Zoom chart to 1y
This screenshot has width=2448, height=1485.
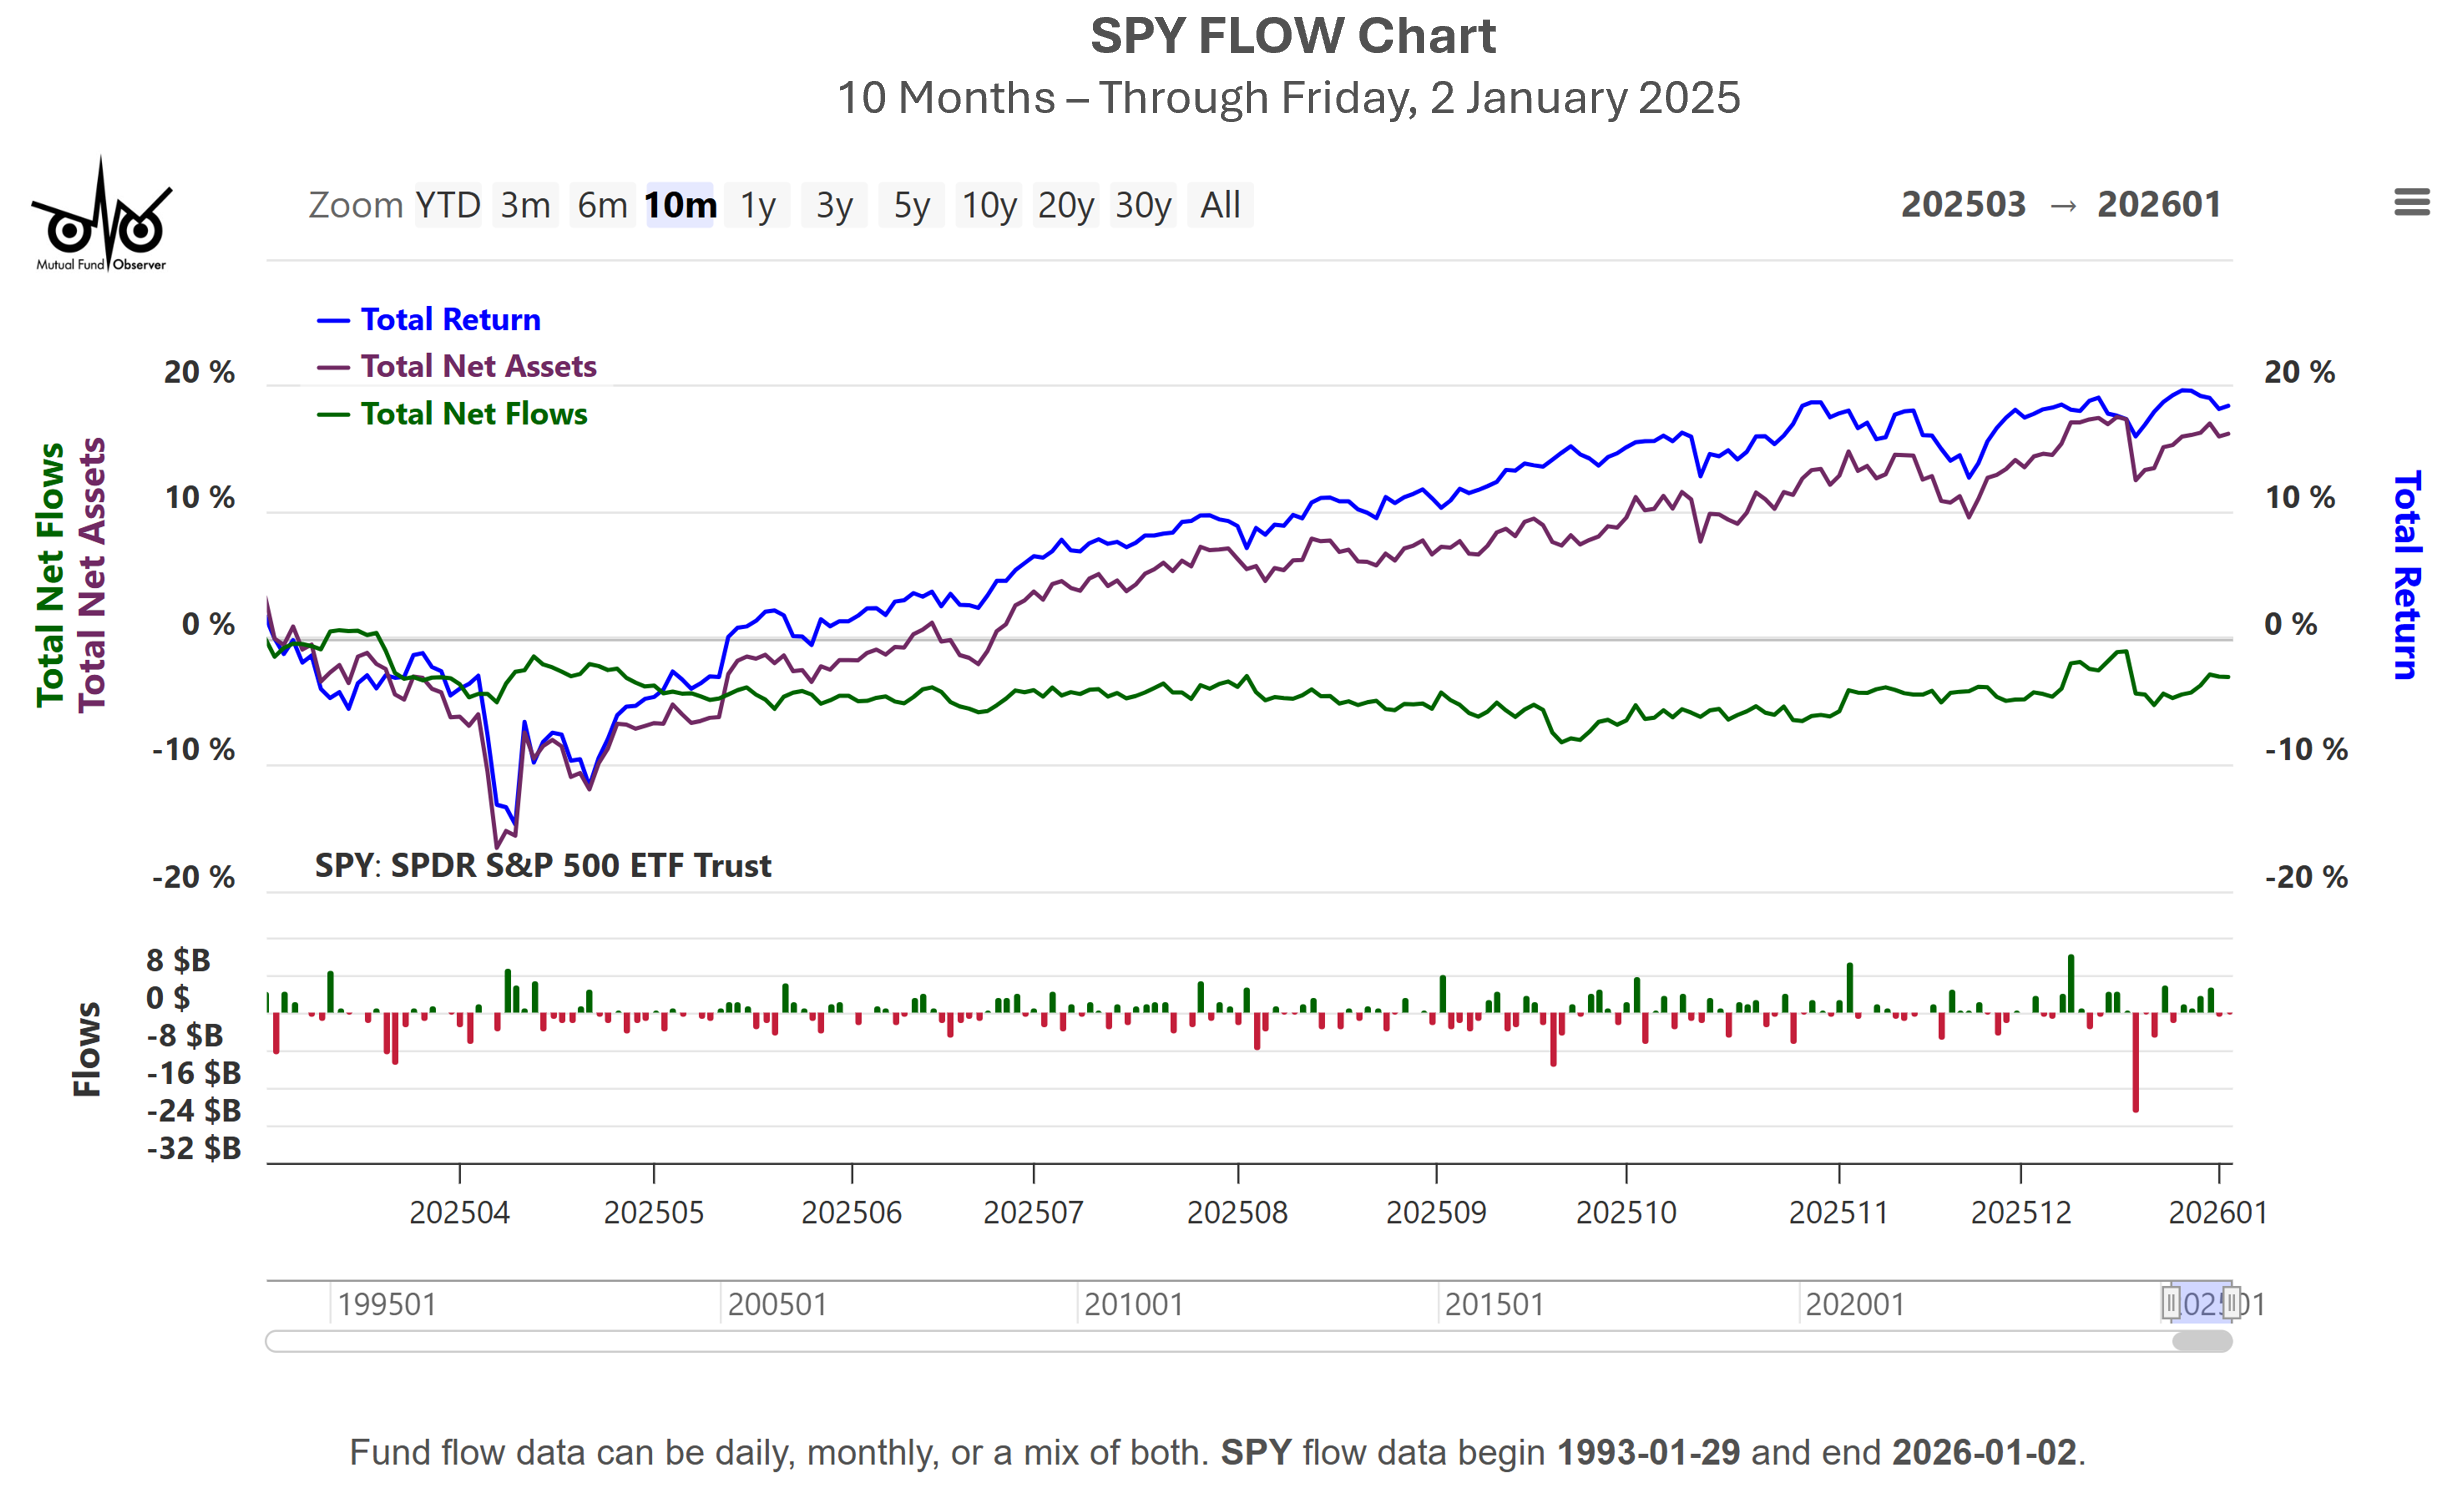click(x=757, y=205)
